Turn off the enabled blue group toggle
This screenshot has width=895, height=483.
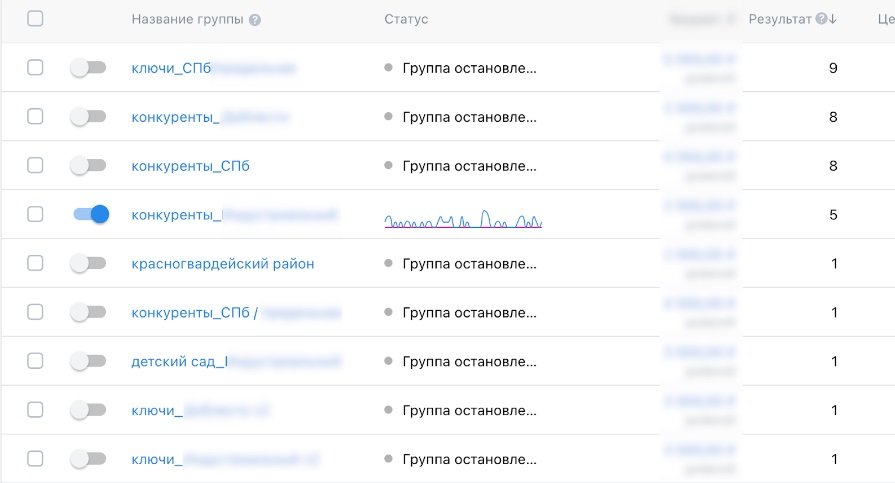89,214
